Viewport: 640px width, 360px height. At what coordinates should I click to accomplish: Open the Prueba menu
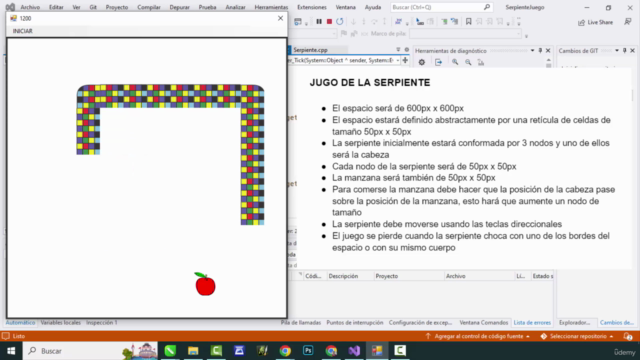(207, 7)
